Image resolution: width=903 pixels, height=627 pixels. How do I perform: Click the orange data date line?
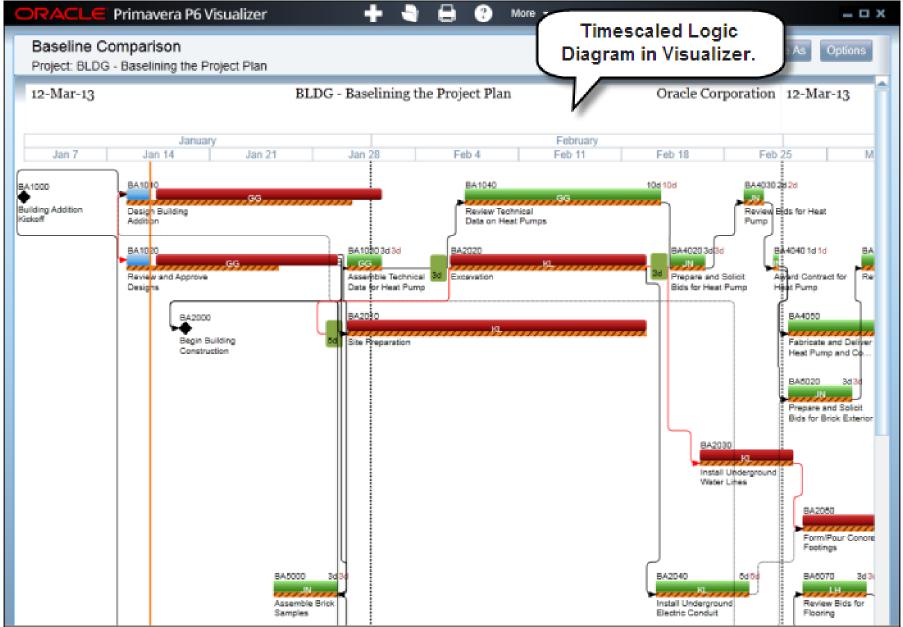(150, 392)
